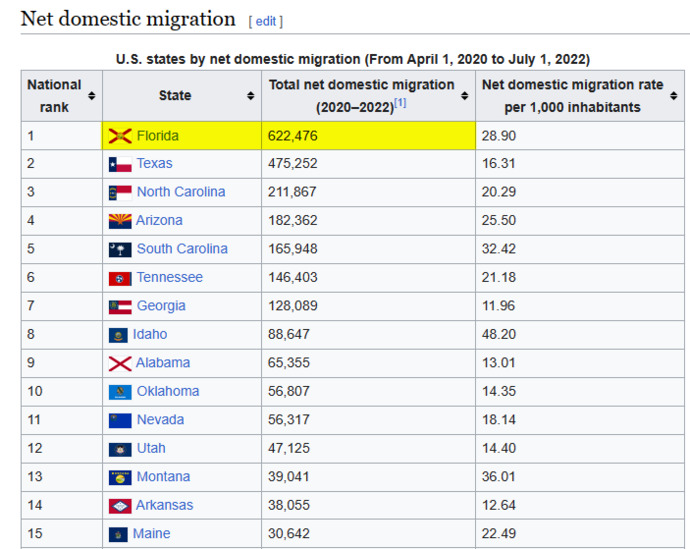690x549 pixels.
Task: Click the Alabama flag icon
Action: tap(120, 364)
